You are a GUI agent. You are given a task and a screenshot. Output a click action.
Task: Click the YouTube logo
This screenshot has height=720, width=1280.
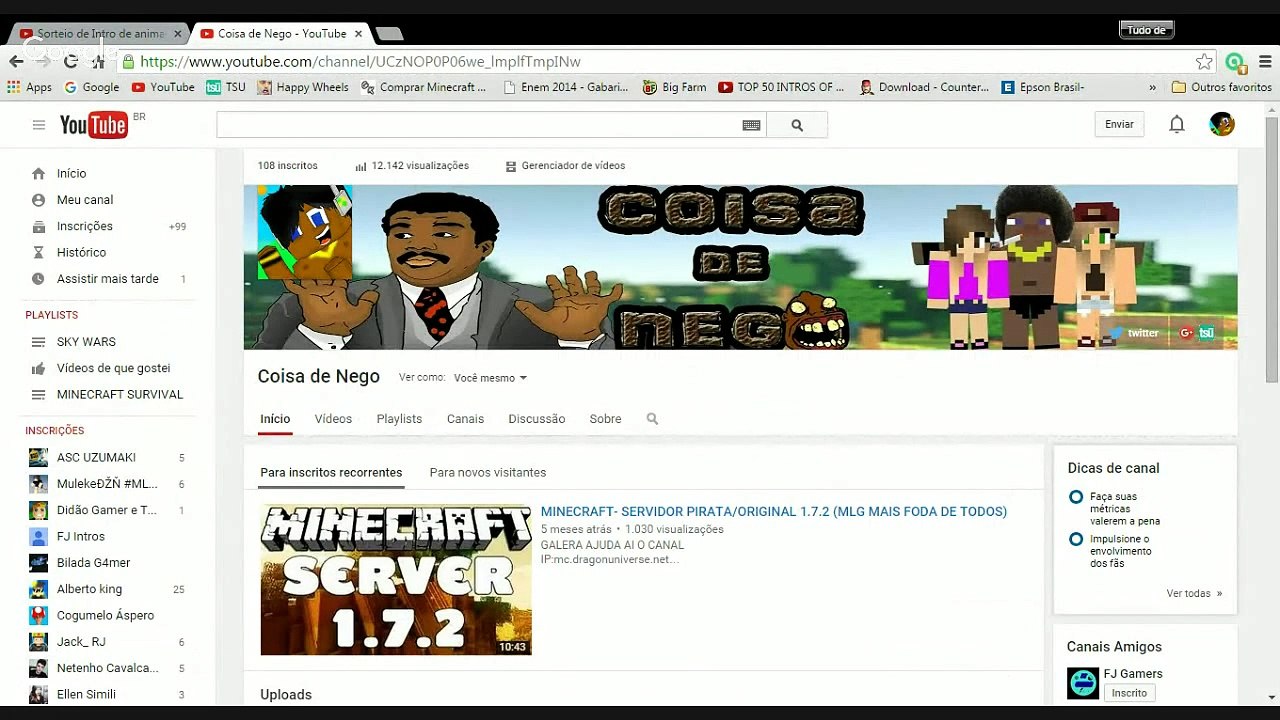coord(94,125)
